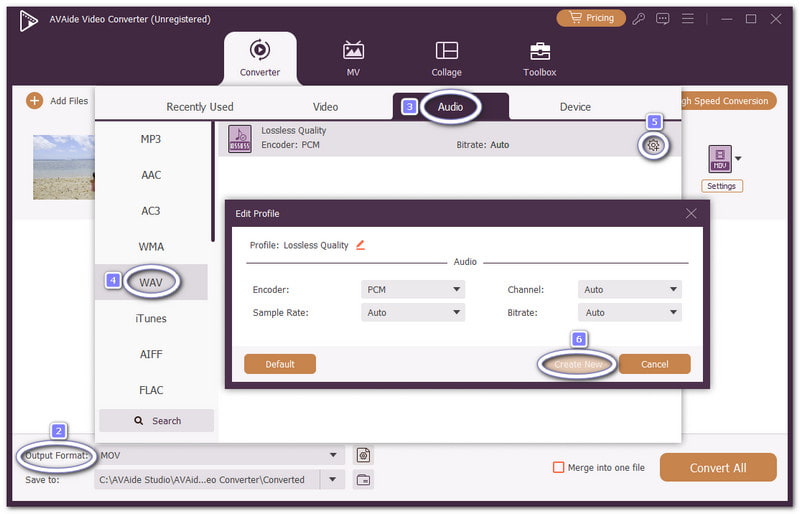Select the Video format tab
Viewport: 800px width, 514px height.
pos(325,107)
